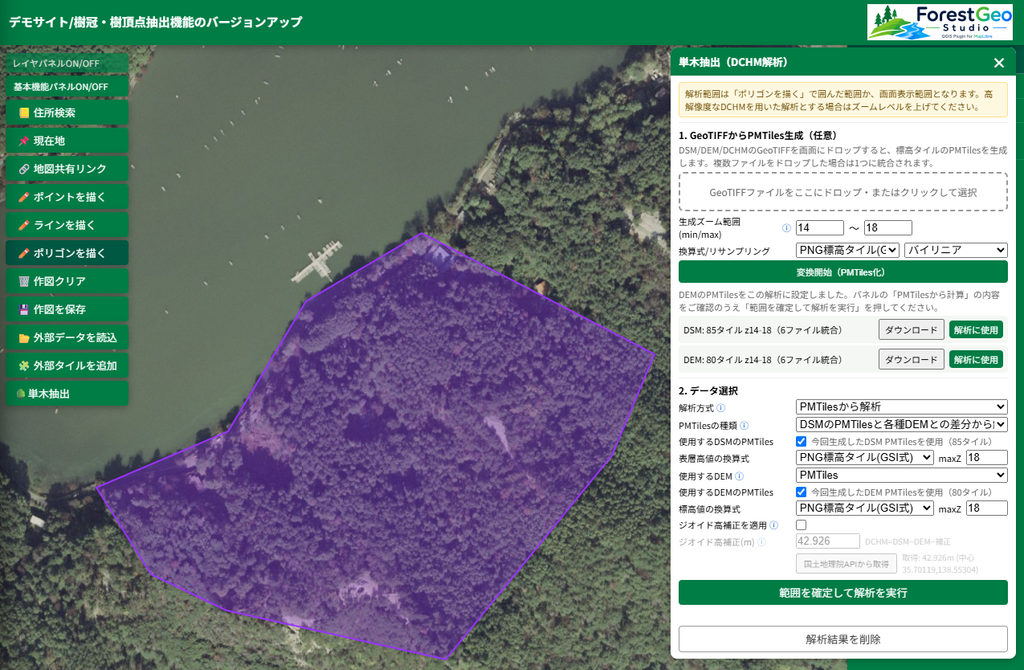
Task: Open the 住所検索 address search tool
Action: [x=67, y=112]
